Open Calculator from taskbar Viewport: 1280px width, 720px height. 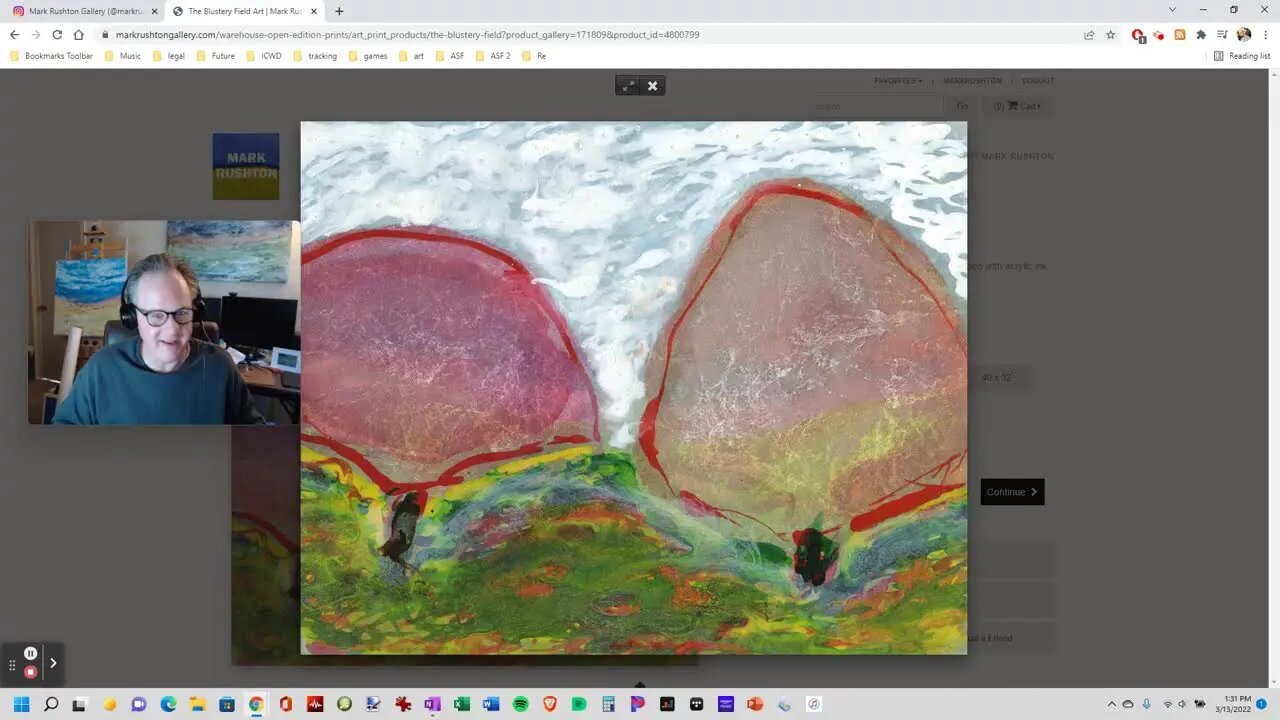point(608,704)
